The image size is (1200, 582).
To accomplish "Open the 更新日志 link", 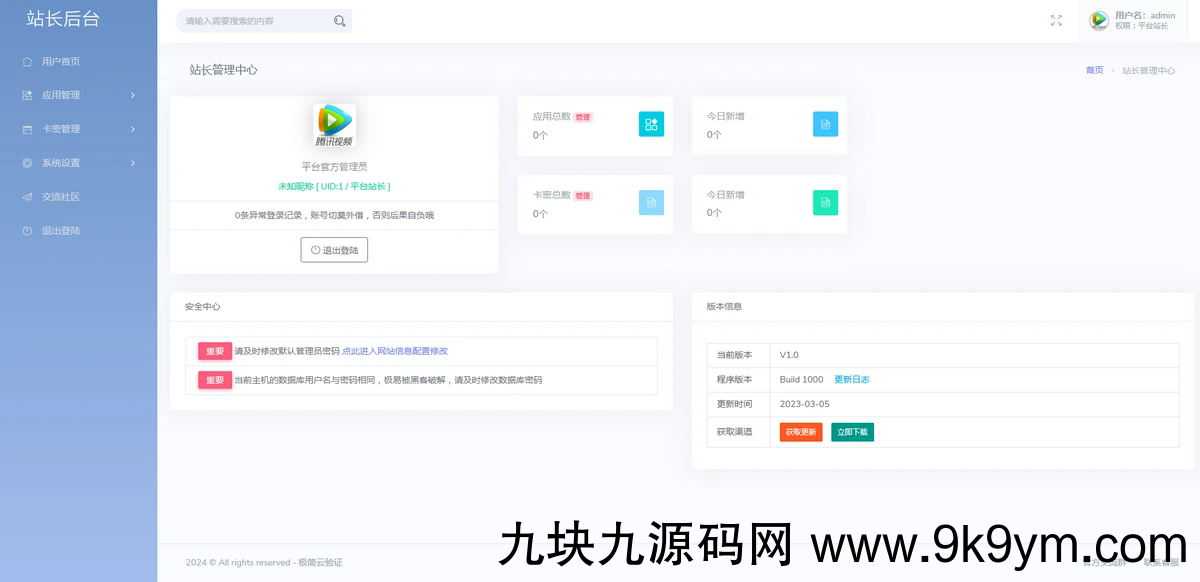I will 852,380.
